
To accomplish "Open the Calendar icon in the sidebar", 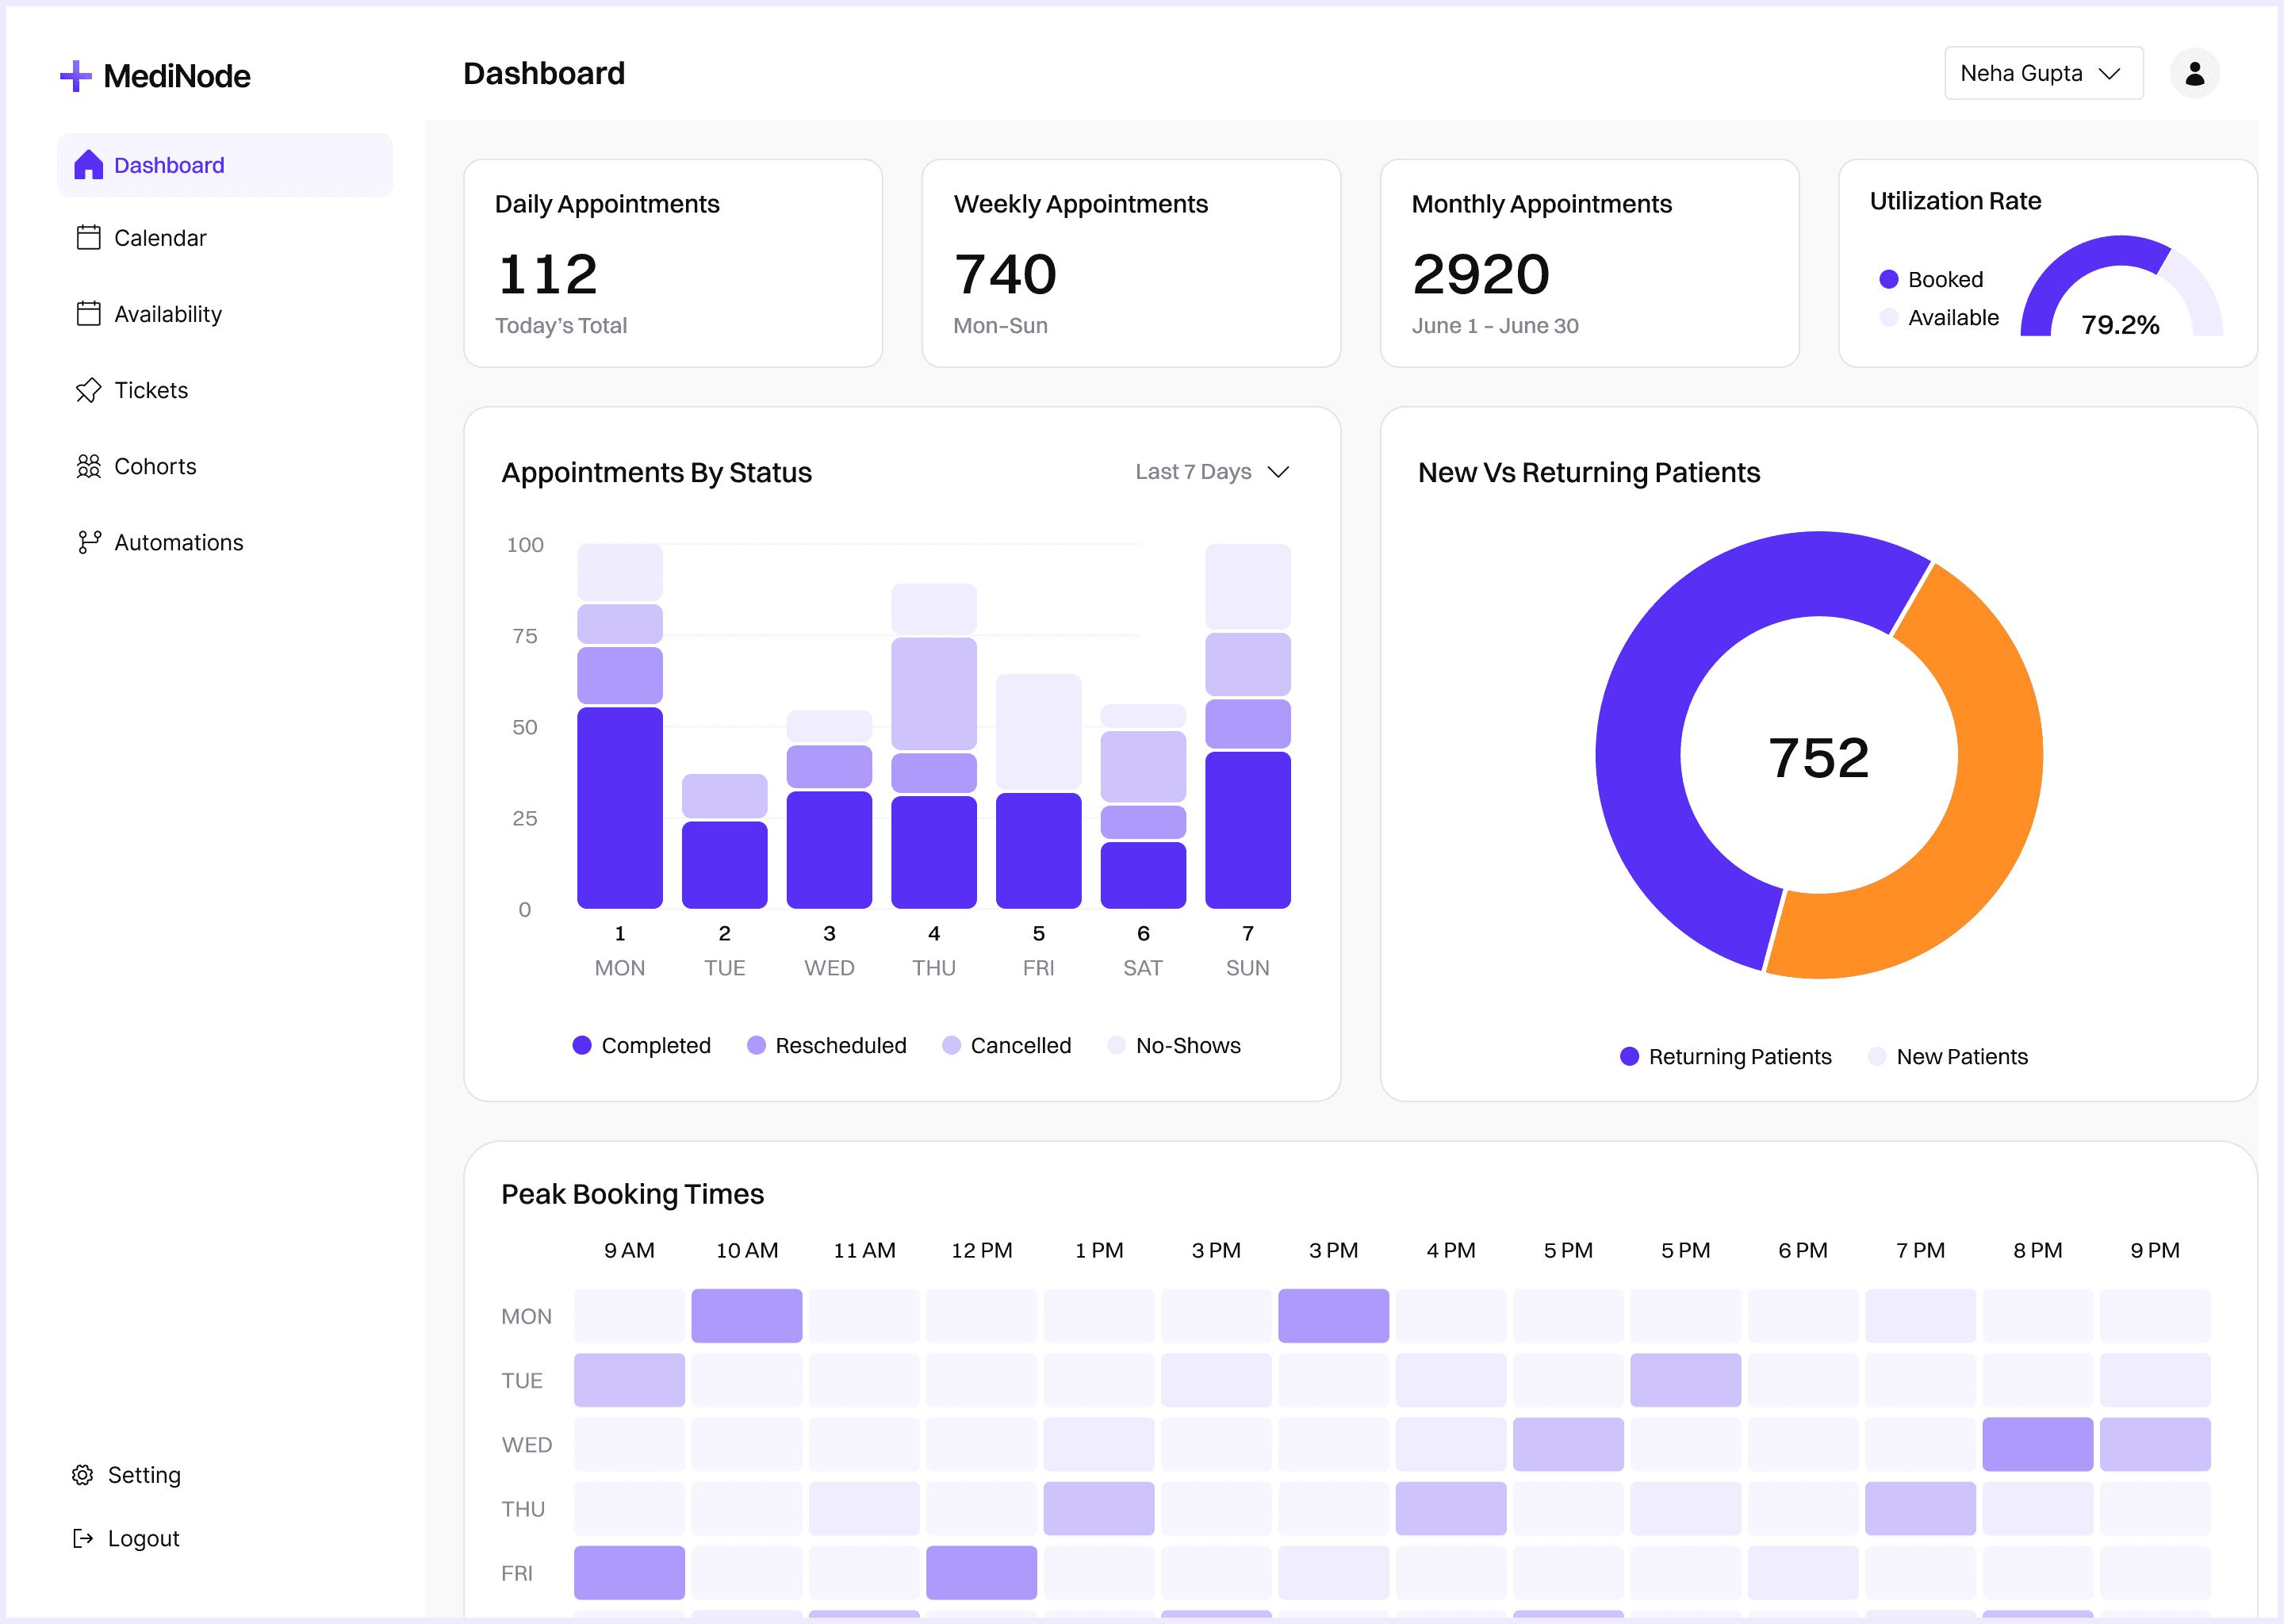I will [88, 238].
